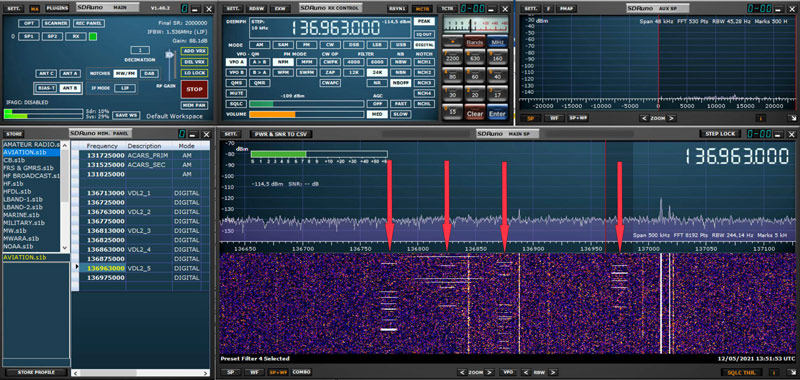The width and height of the screenshot is (800, 380).
Task: Adjust the RF GAIN slider
Action: [171, 56]
